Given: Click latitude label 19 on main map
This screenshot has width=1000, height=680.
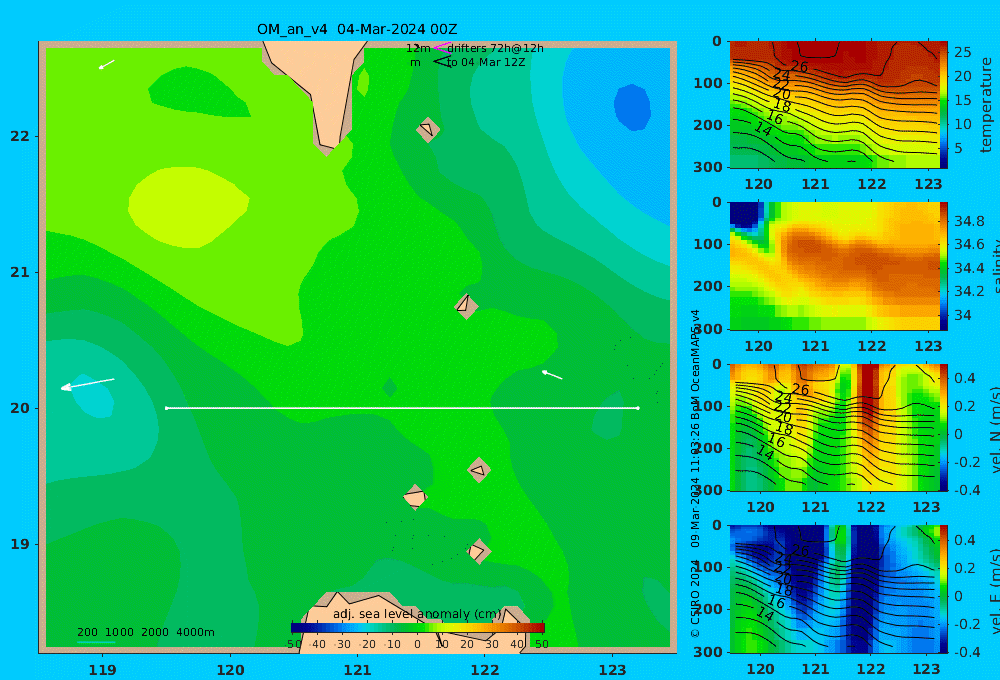Looking at the screenshot, I should (20, 544).
